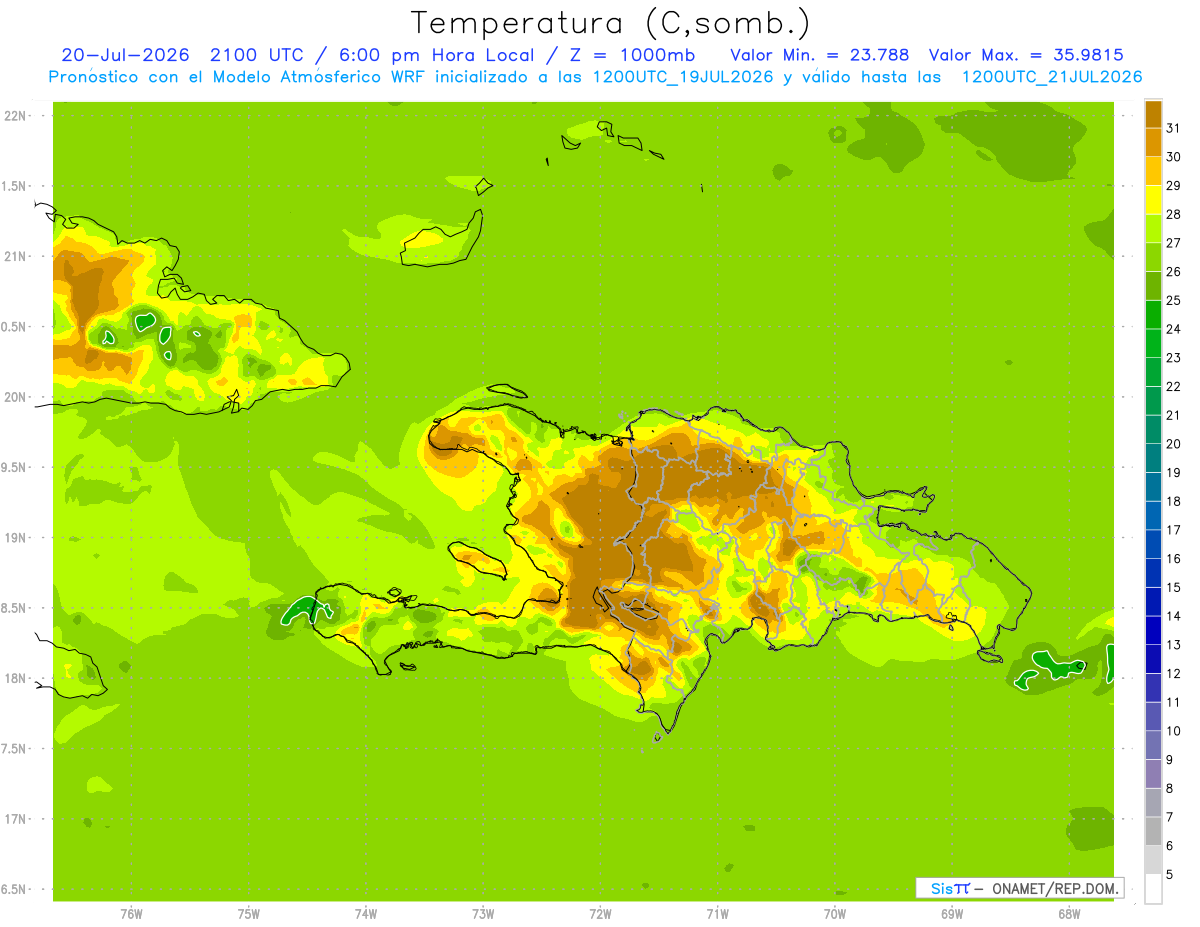Viewport: 1200px width, 927px height.
Task: Click the 'ONAMET/REP.DOM.' credit label
Action: (1054, 888)
